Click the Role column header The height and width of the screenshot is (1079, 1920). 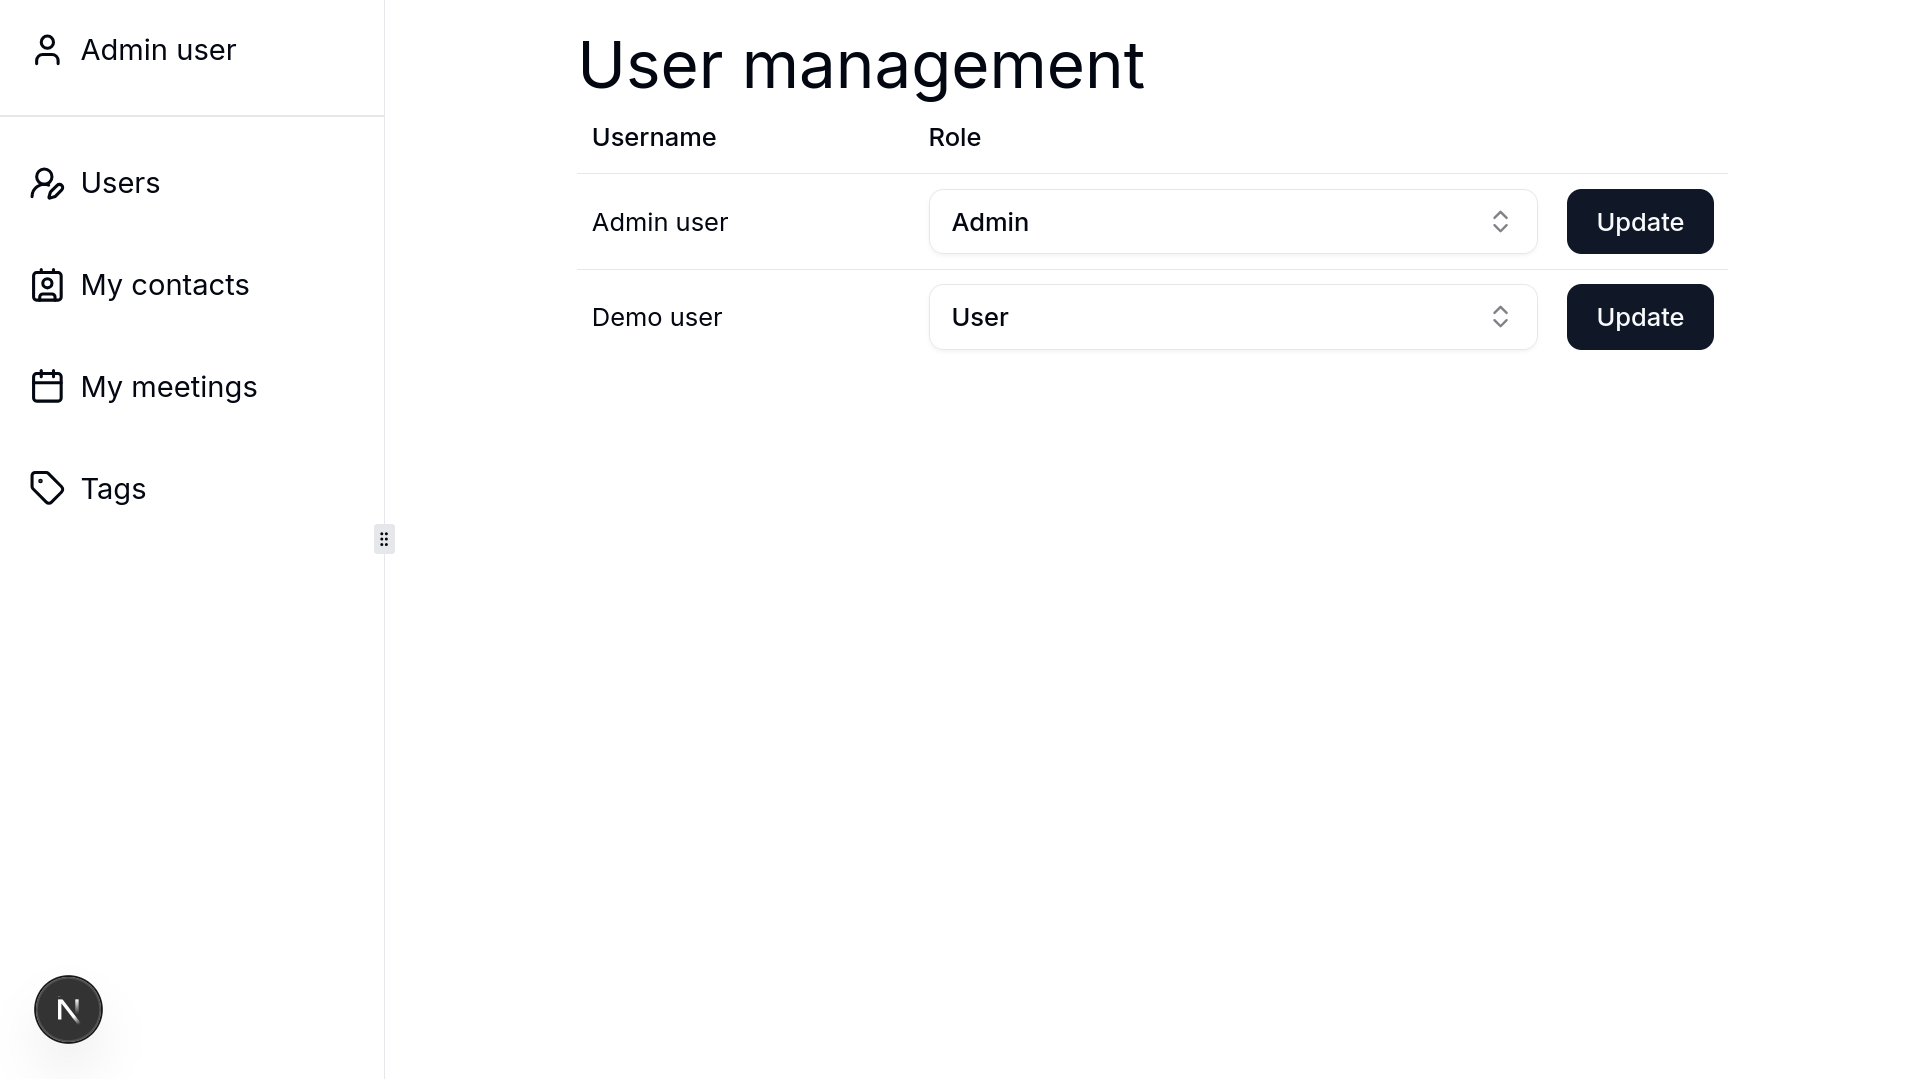tap(954, 137)
